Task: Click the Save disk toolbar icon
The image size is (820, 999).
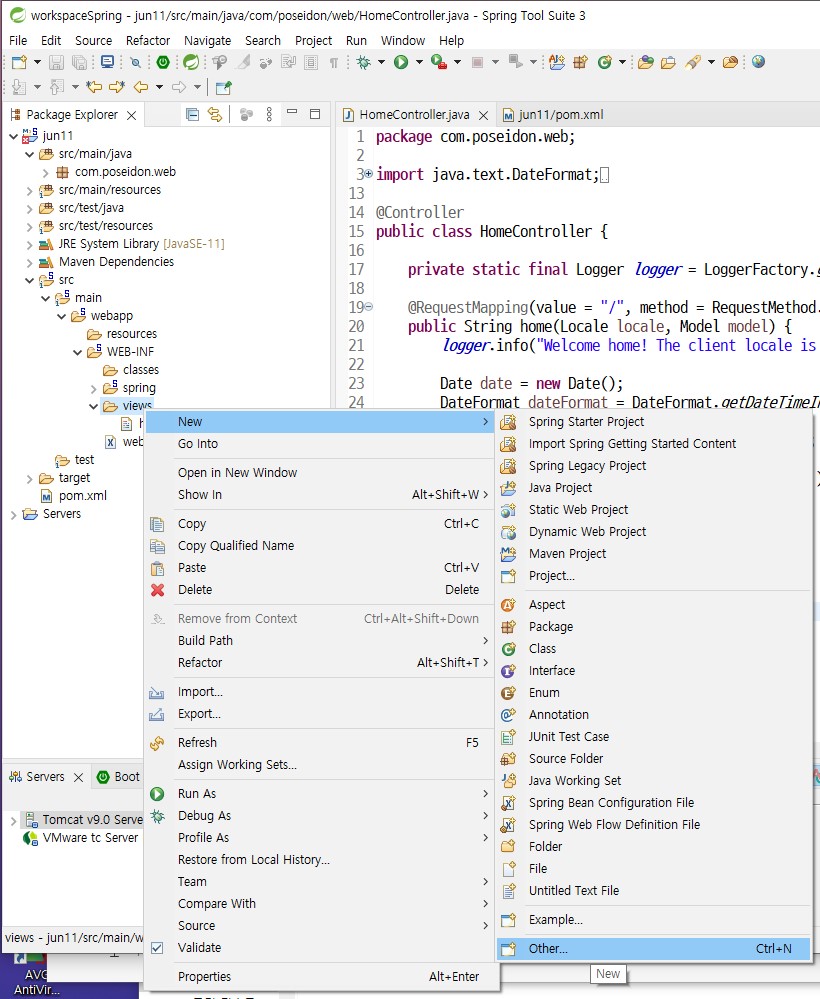Action: tap(56, 62)
